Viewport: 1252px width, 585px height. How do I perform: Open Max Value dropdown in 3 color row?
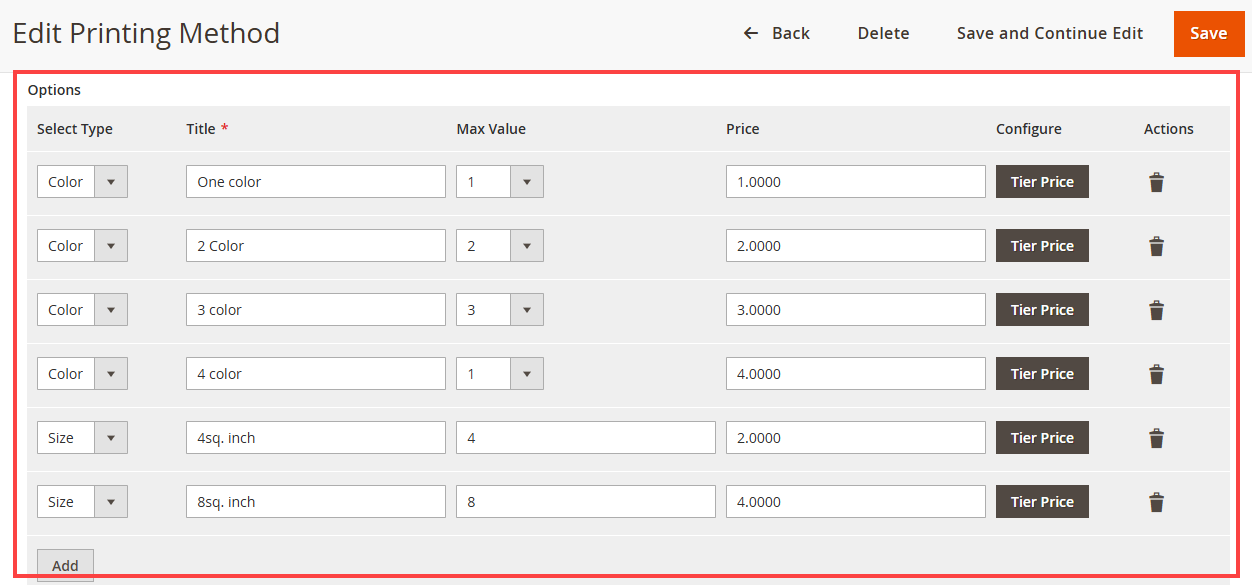500,310
